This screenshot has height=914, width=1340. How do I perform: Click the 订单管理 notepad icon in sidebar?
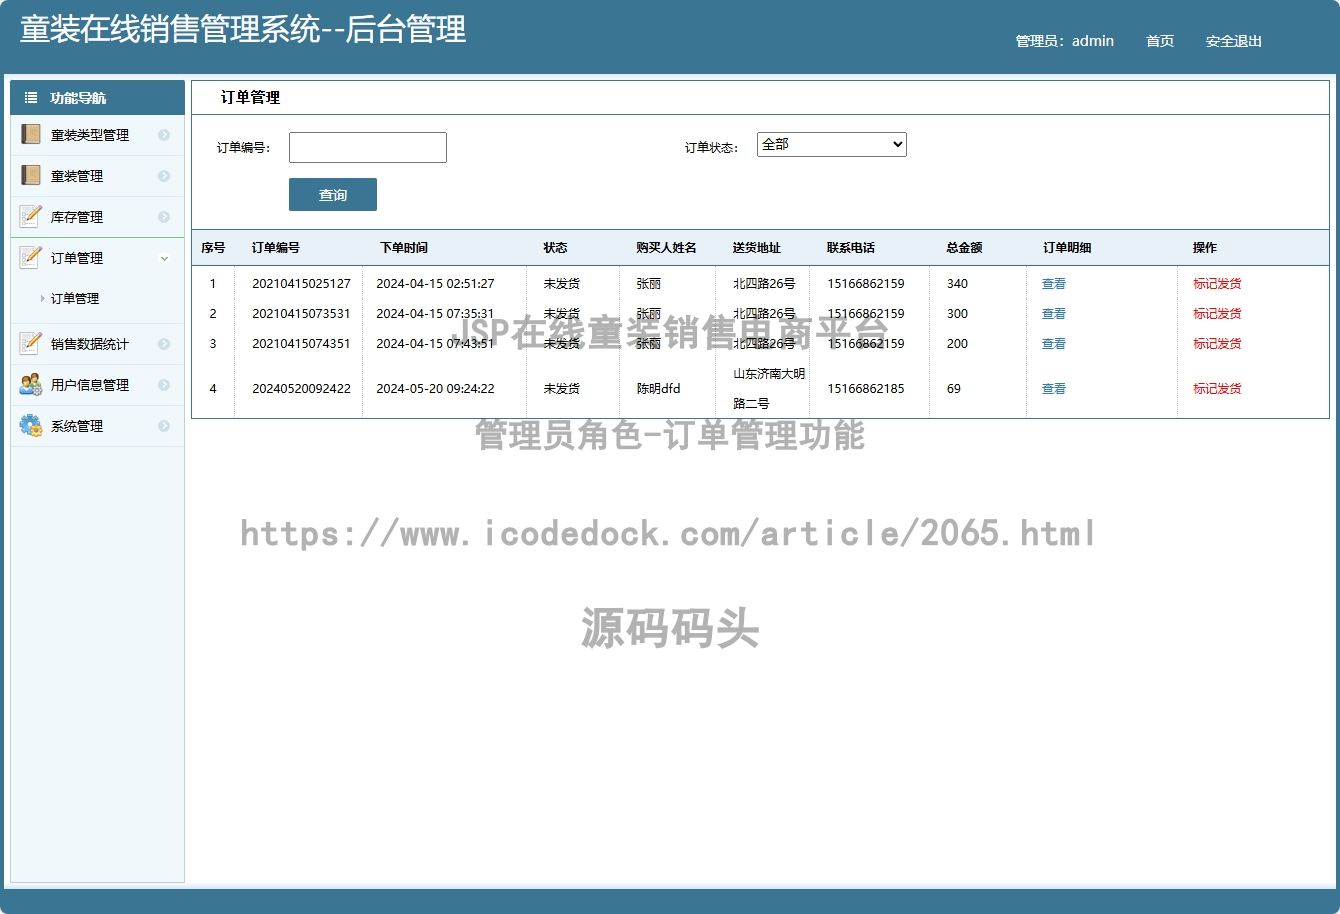[x=30, y=258]
